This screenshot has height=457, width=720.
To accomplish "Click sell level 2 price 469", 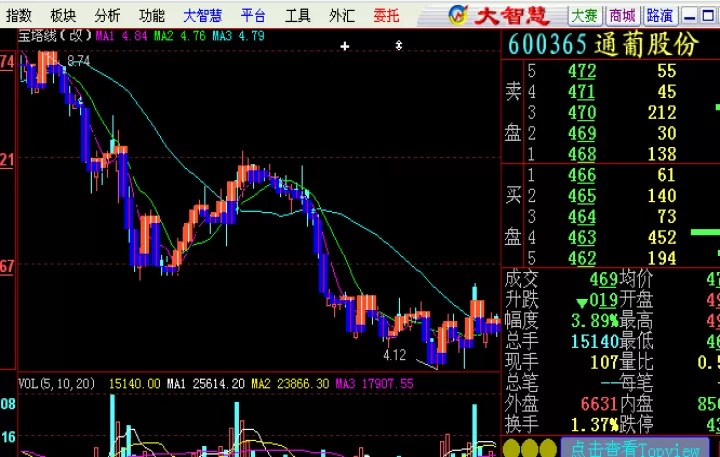I will coord(582,133).
